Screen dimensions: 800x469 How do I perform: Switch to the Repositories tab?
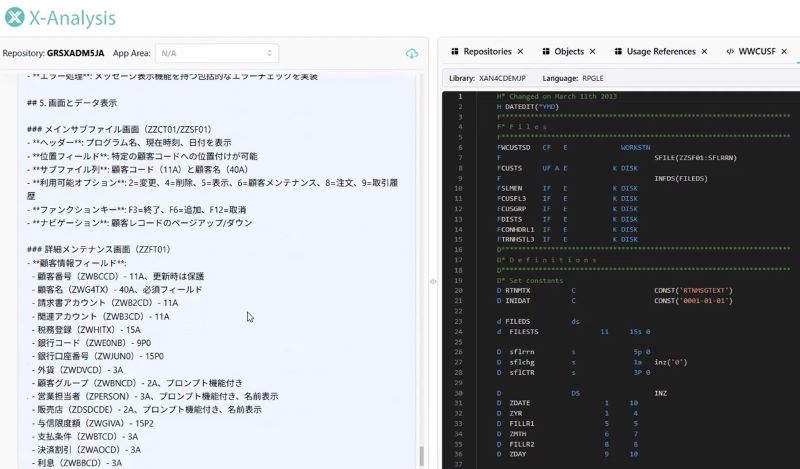tap(487, 52)
